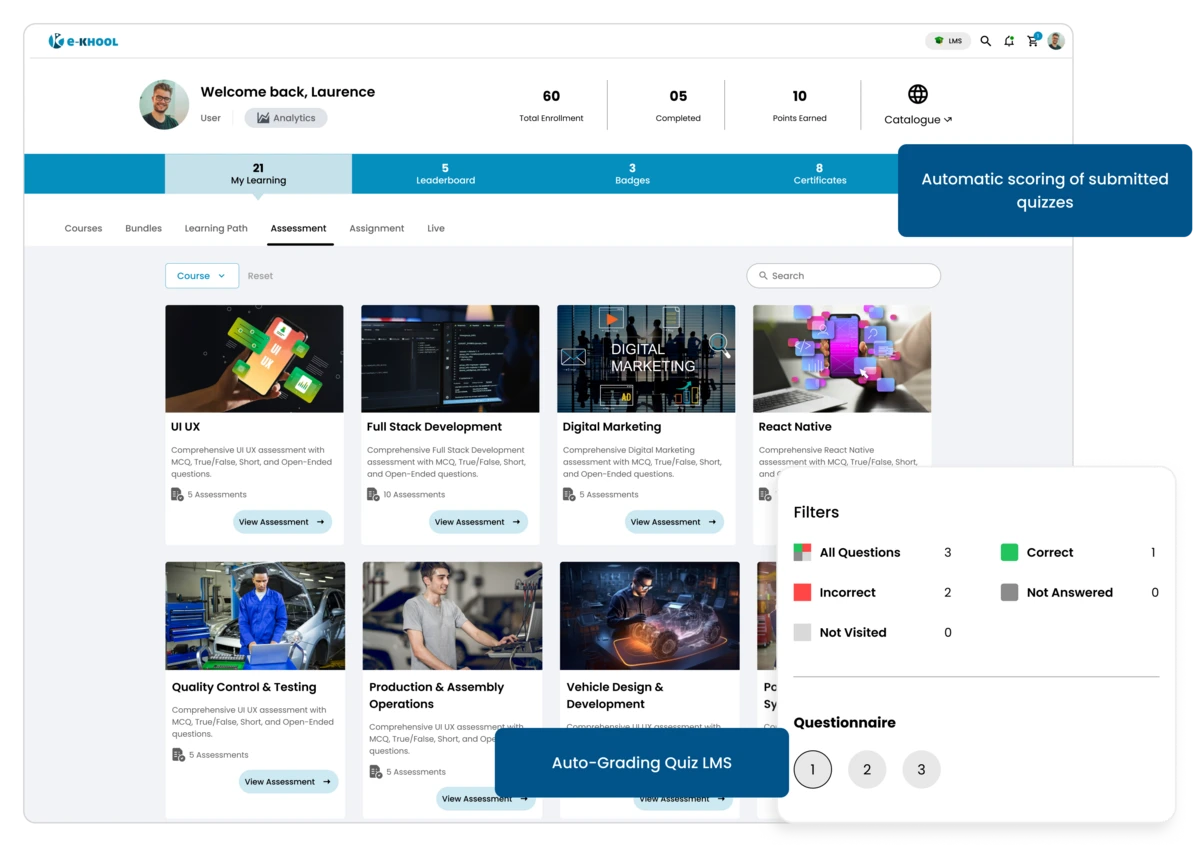This screenshot has height=847, width=1200.
Task: Expand the Catalogue dropdown
Action: [917, 119]
